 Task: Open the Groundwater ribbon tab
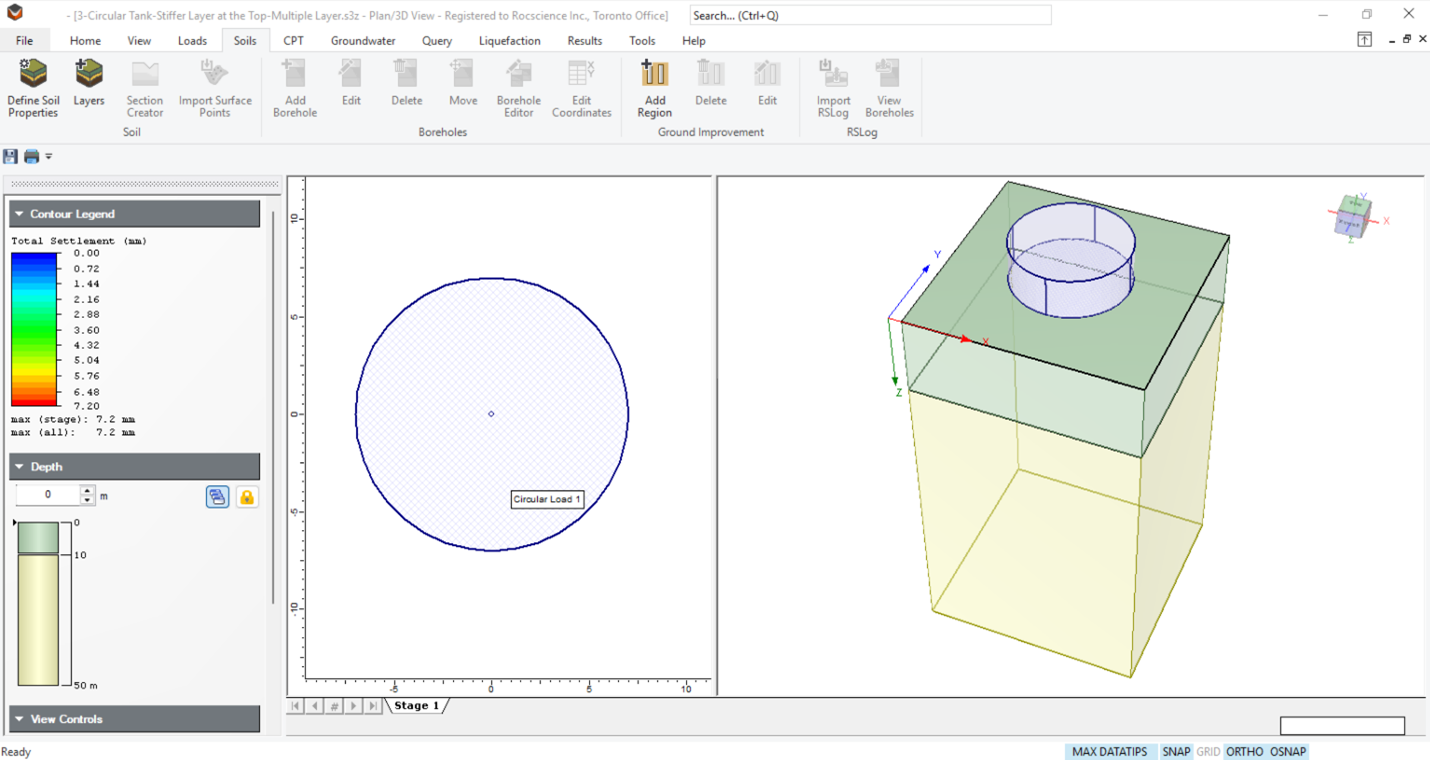[363, 41]
